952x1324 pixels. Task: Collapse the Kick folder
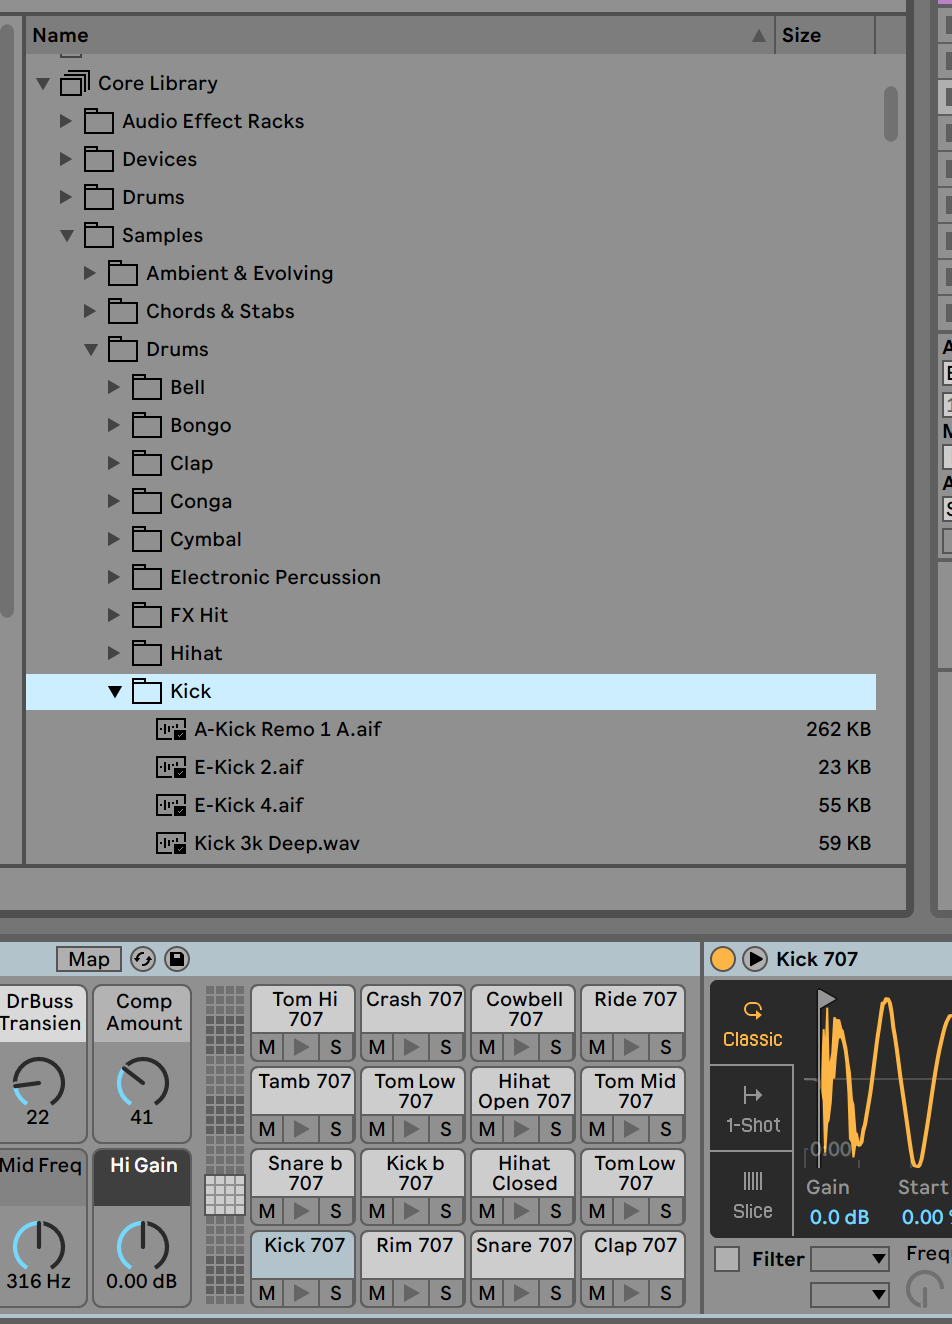(115, 692)
